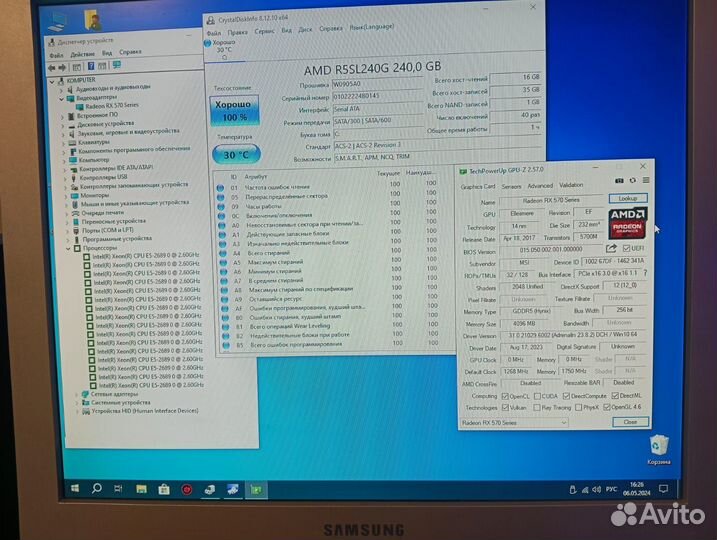Toggle the PhysX checkbox

click(578, 407)
